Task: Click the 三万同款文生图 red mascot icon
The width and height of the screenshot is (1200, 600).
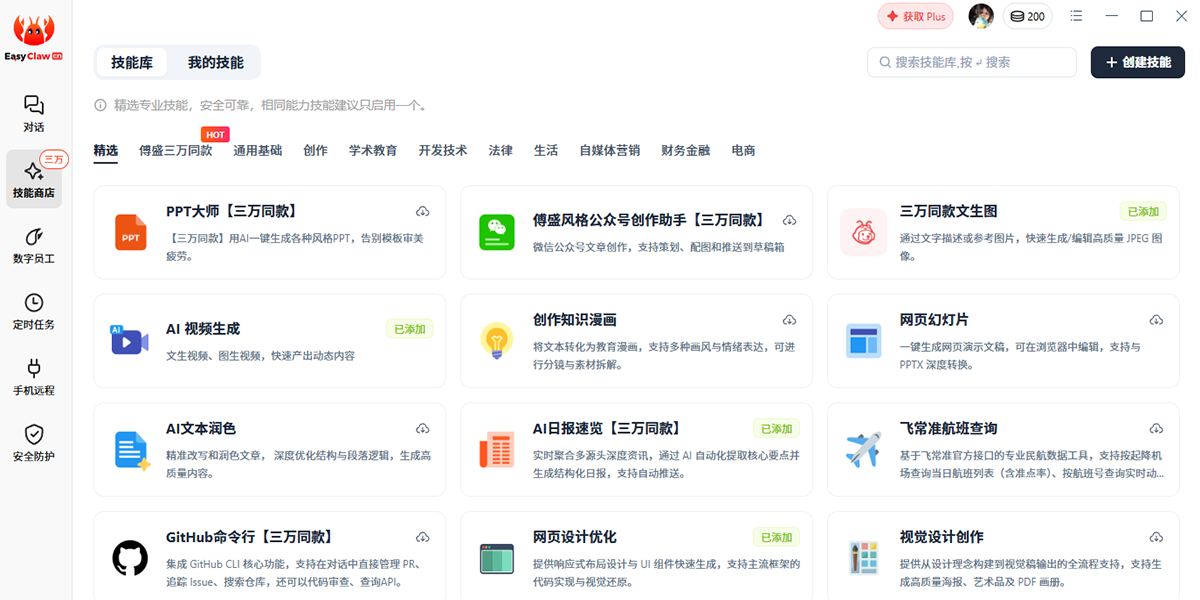Action: [x=863, y=232]
